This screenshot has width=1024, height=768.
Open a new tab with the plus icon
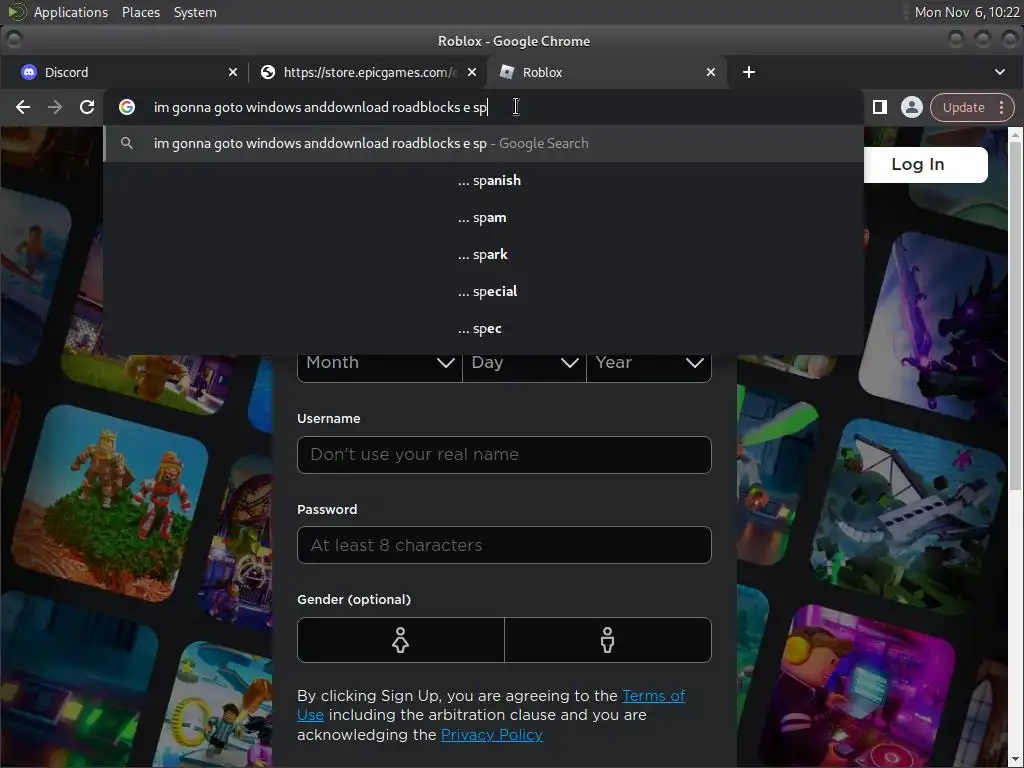point(749,72)
